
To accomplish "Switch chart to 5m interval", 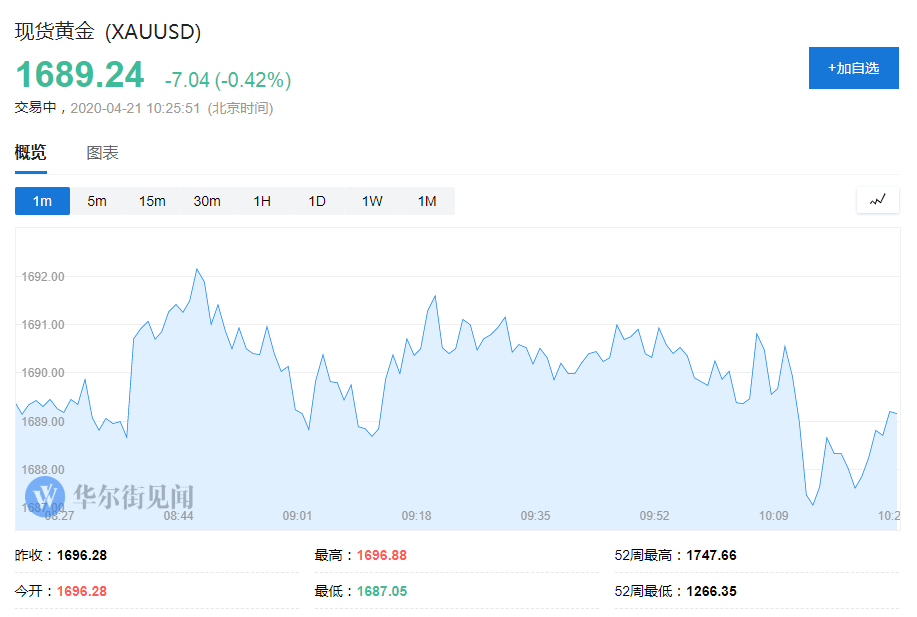I will click(x=97, y=201).
